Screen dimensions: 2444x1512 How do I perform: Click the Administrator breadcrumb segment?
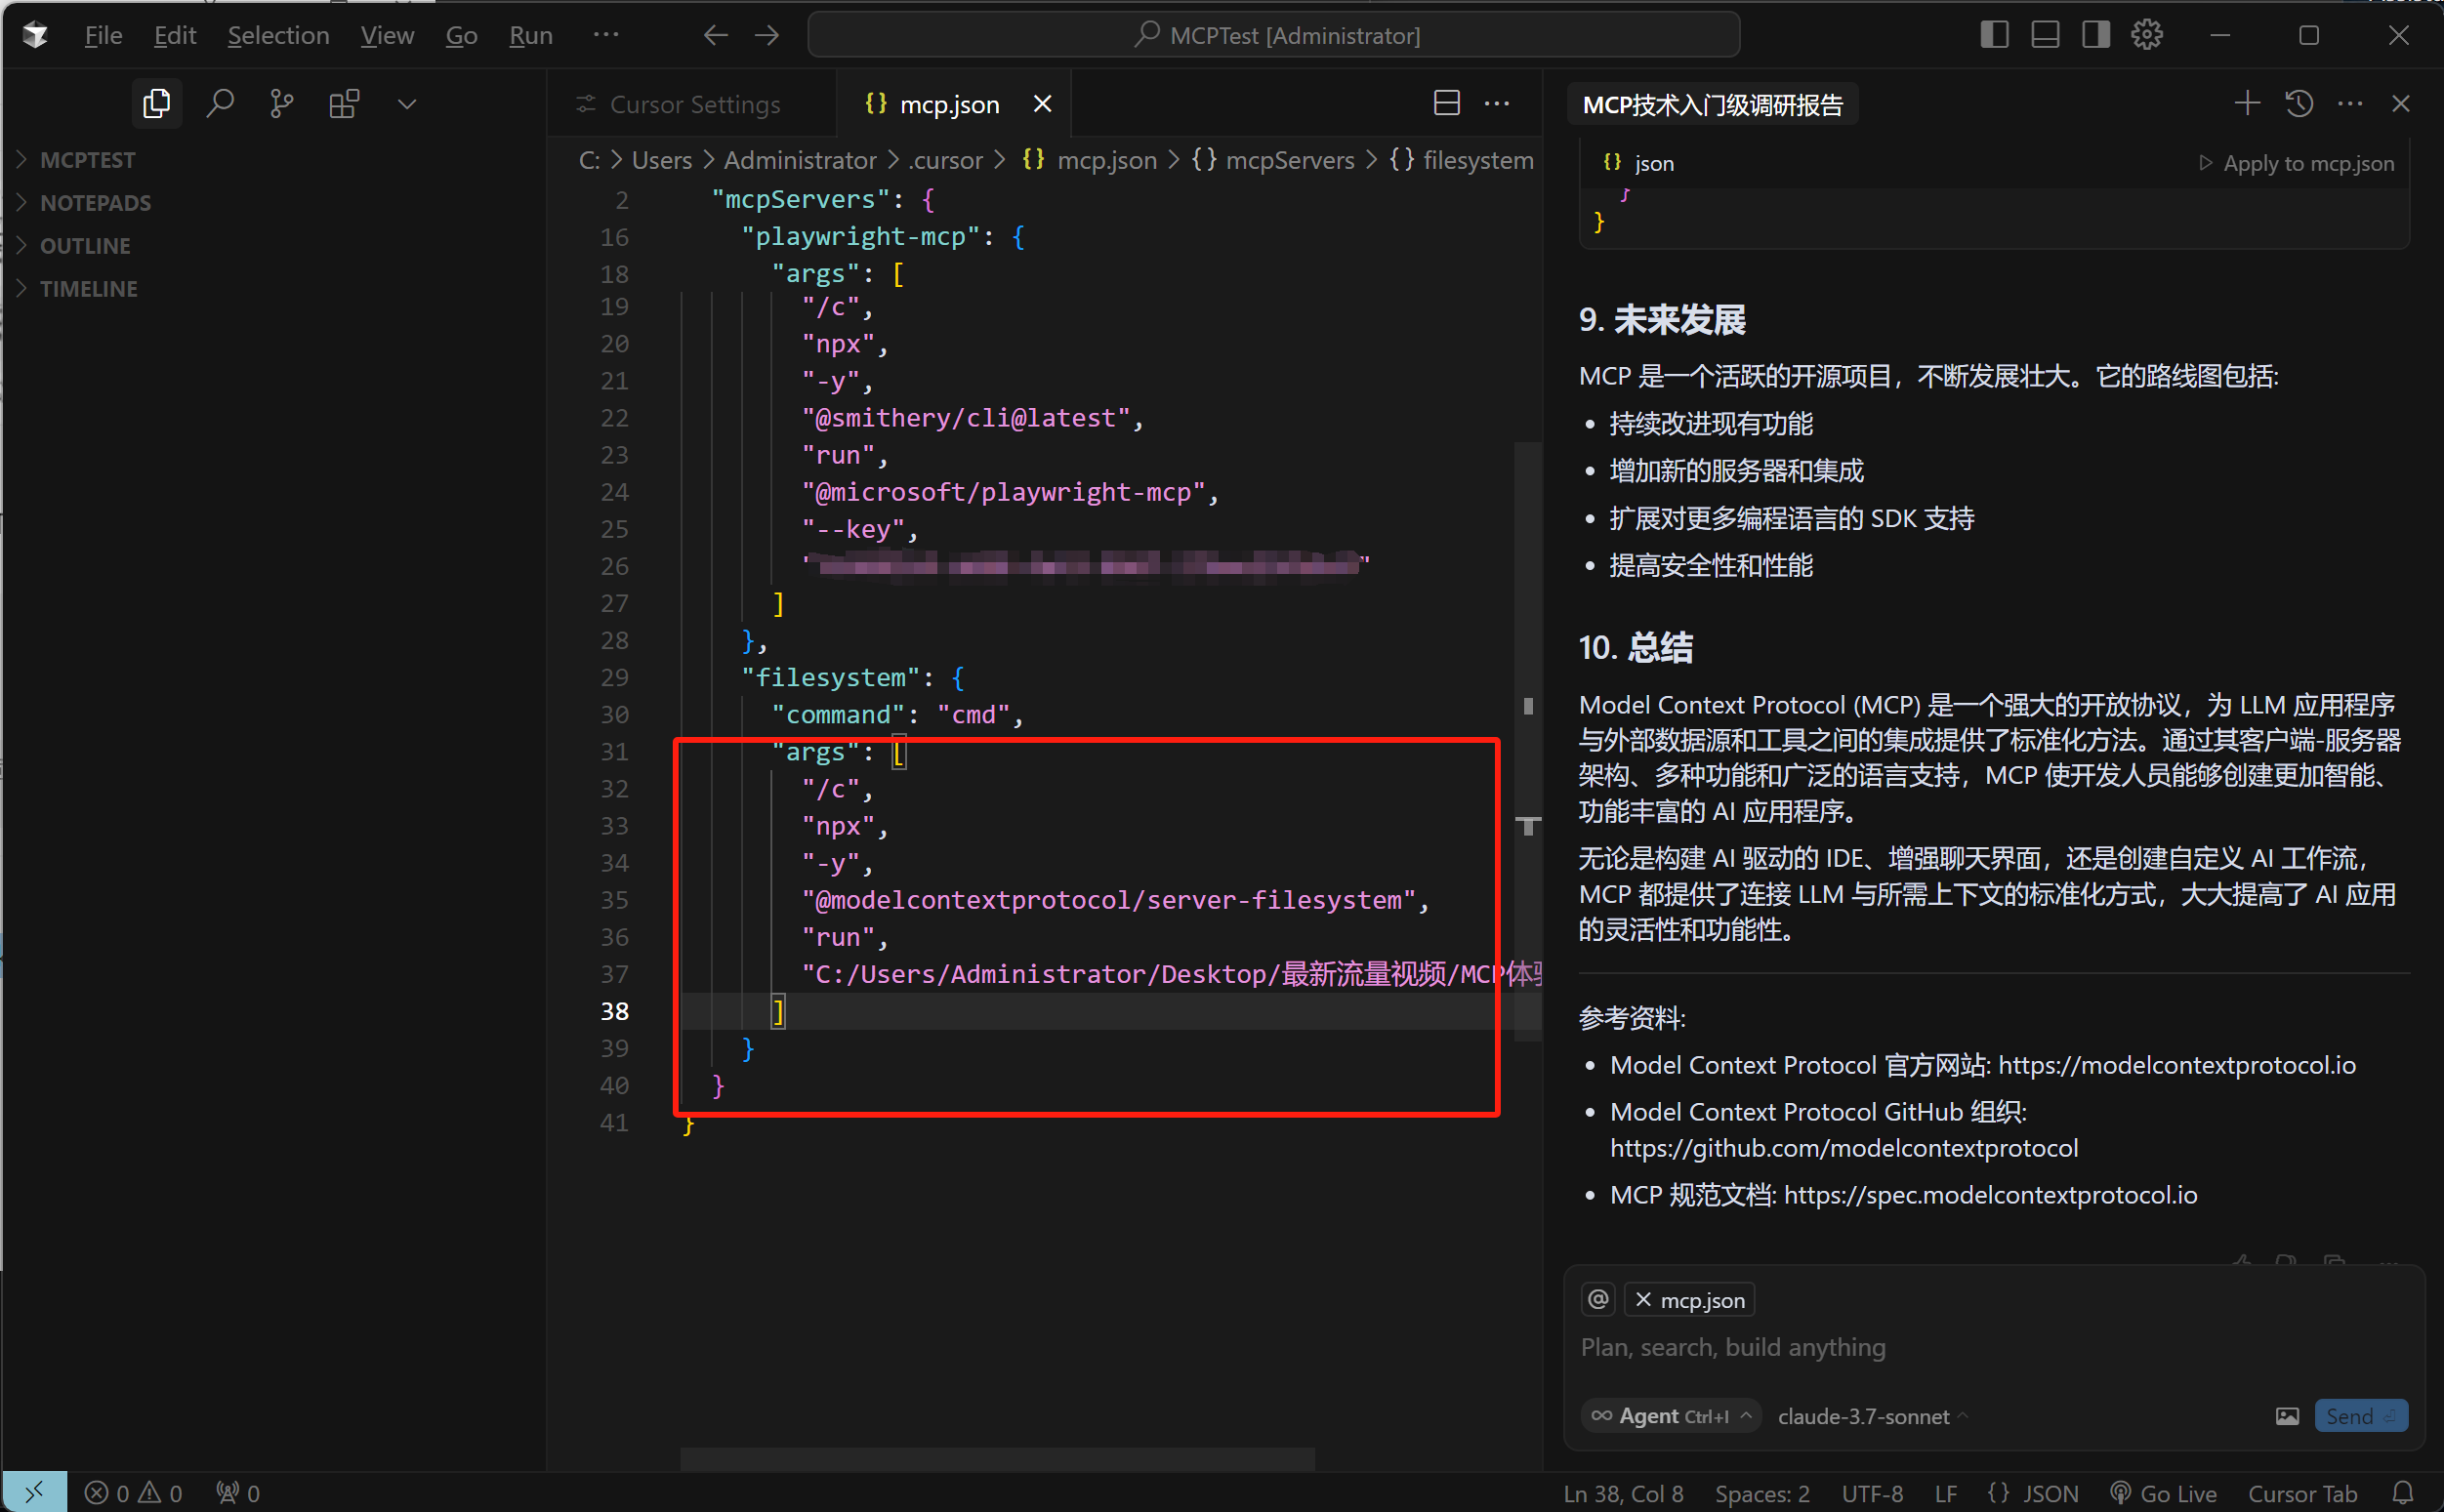tap(800, 160)
